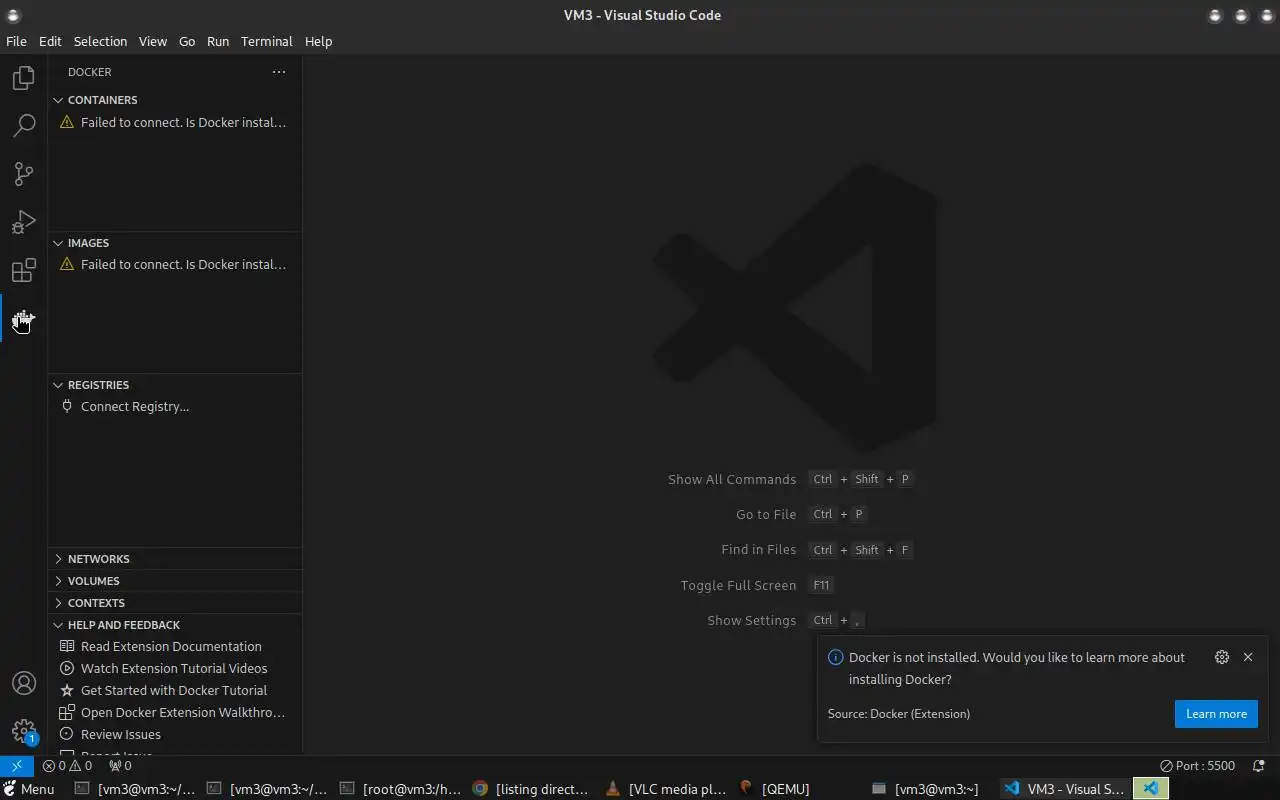
Task: Click the info icon in Docker notification
Action: tap(836, 657)
